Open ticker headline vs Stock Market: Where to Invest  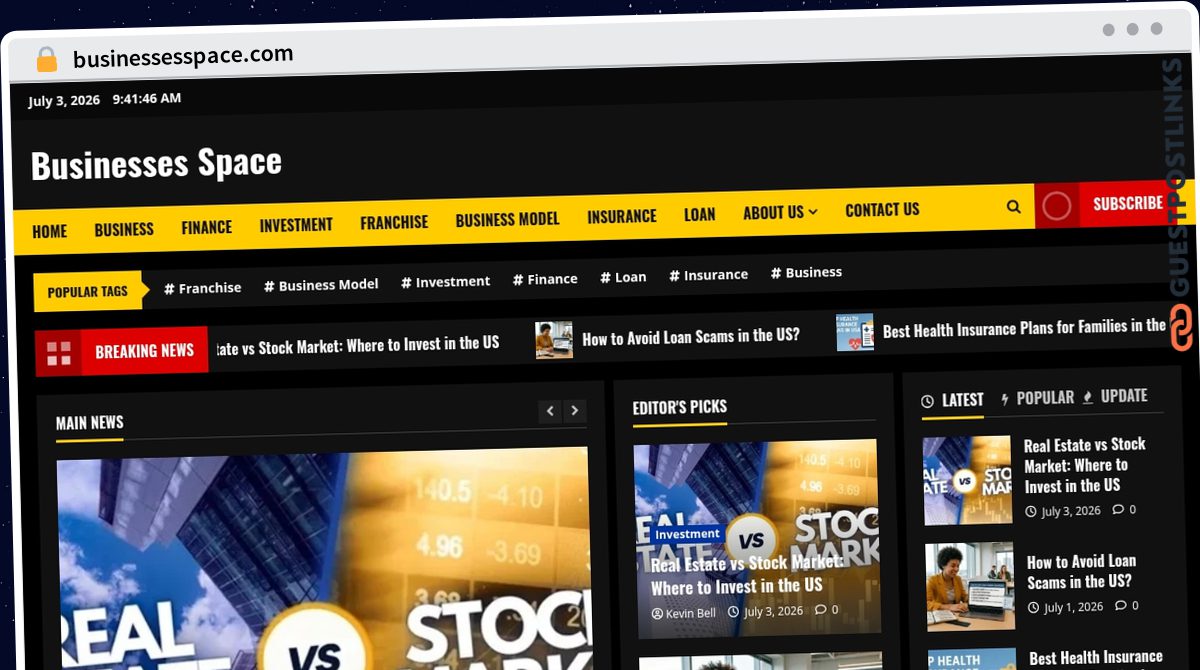pyautogui.click(x=357, y=346)
